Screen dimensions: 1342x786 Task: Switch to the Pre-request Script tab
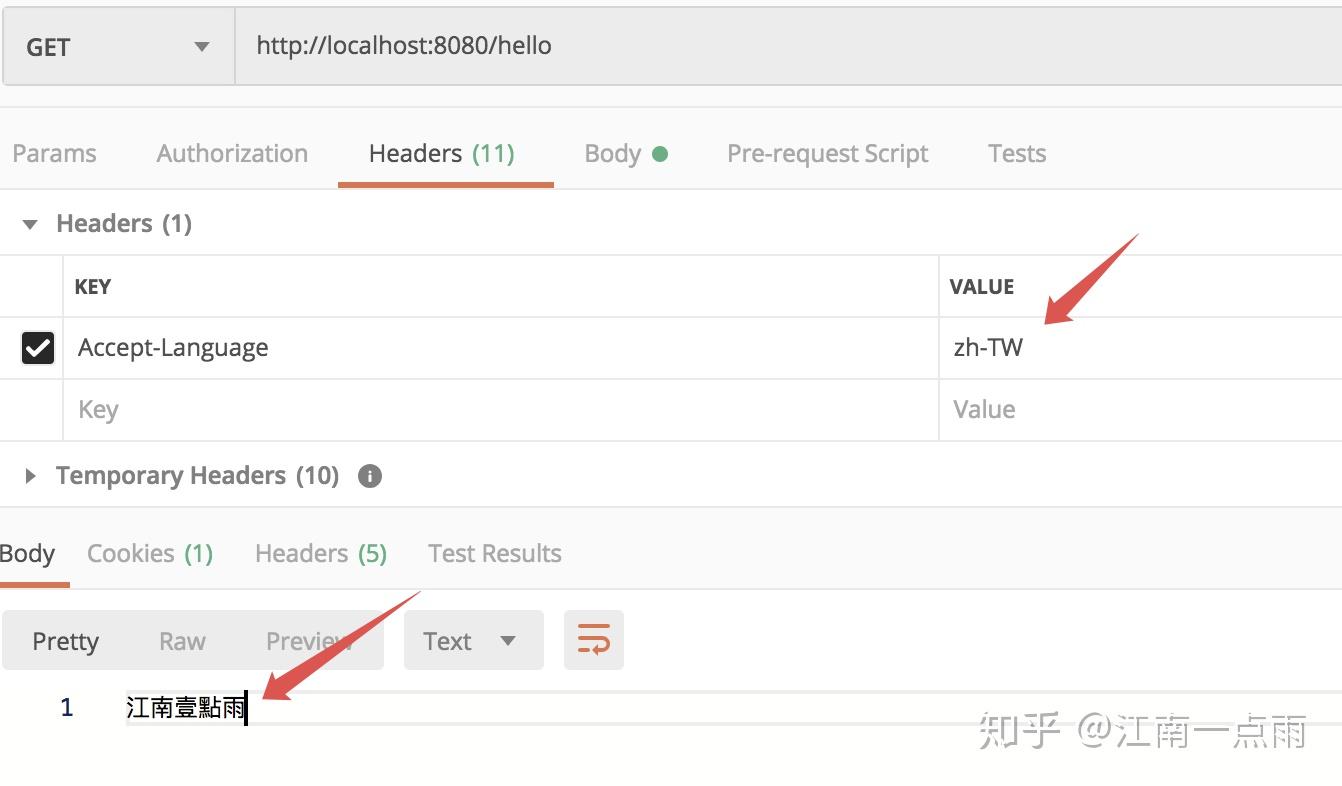pyautogui.click(x=828, y=152)
